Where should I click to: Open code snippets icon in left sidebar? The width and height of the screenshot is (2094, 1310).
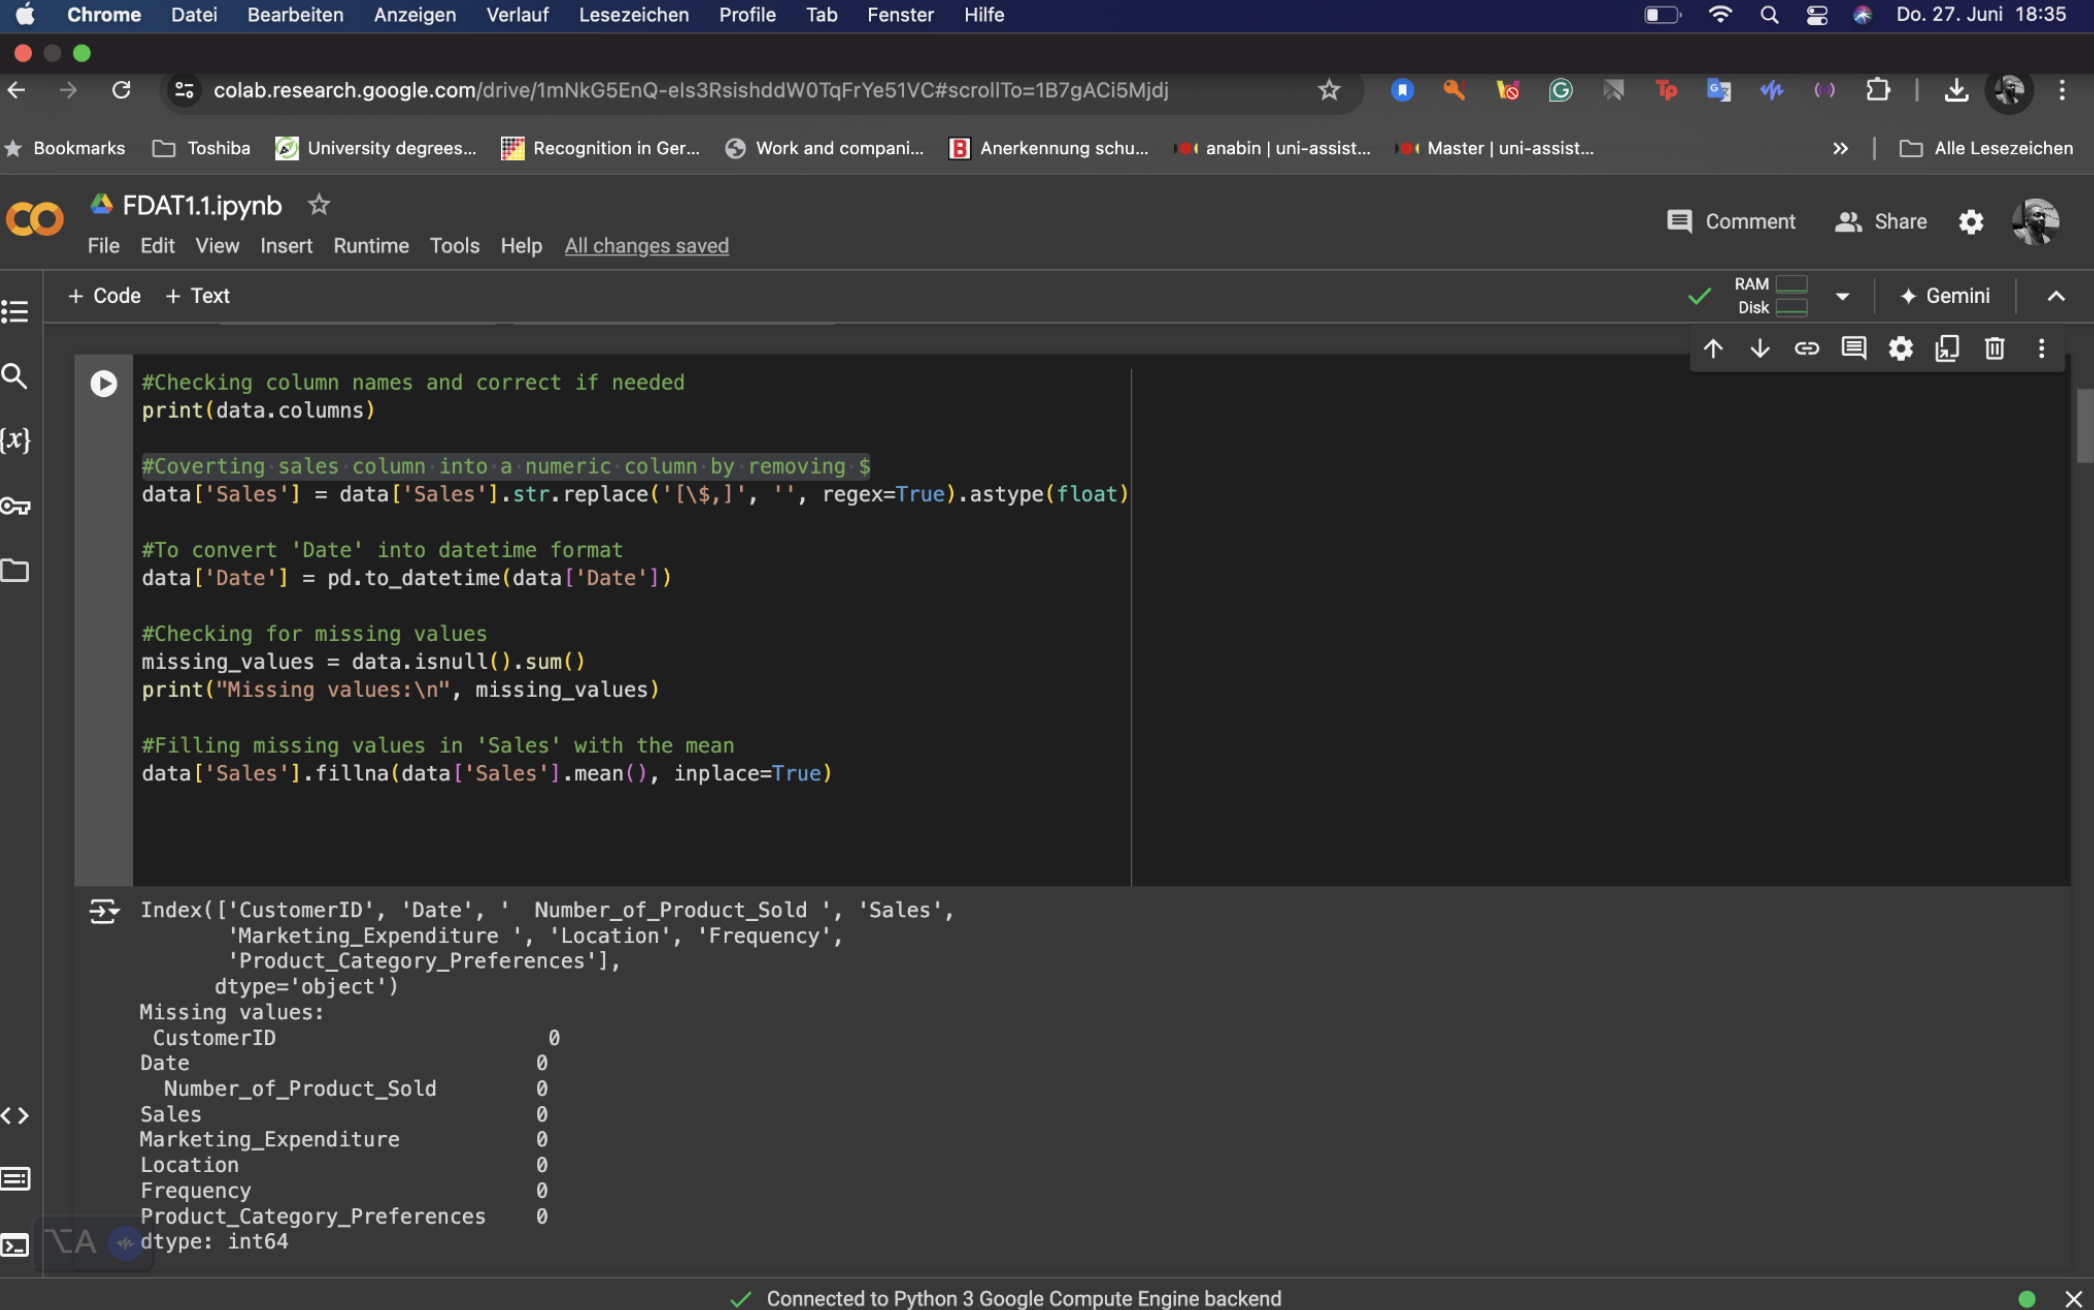pos(15,1115)
